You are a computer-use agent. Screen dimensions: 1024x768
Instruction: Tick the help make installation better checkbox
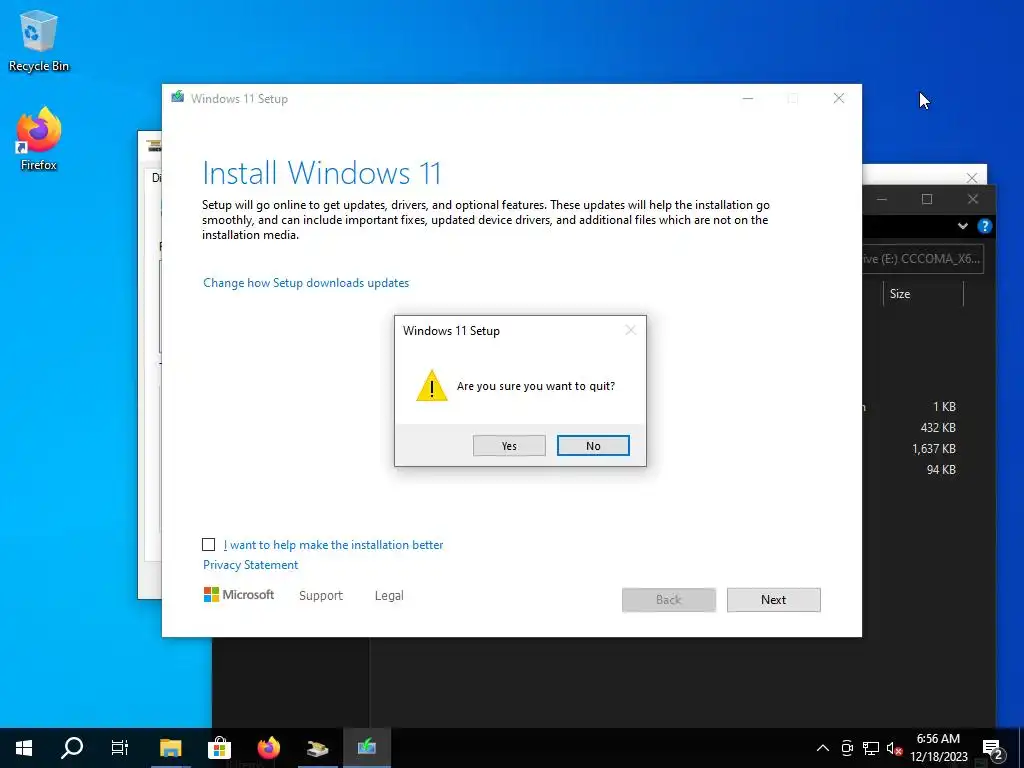pyautogui.click(x=208, y=545)
